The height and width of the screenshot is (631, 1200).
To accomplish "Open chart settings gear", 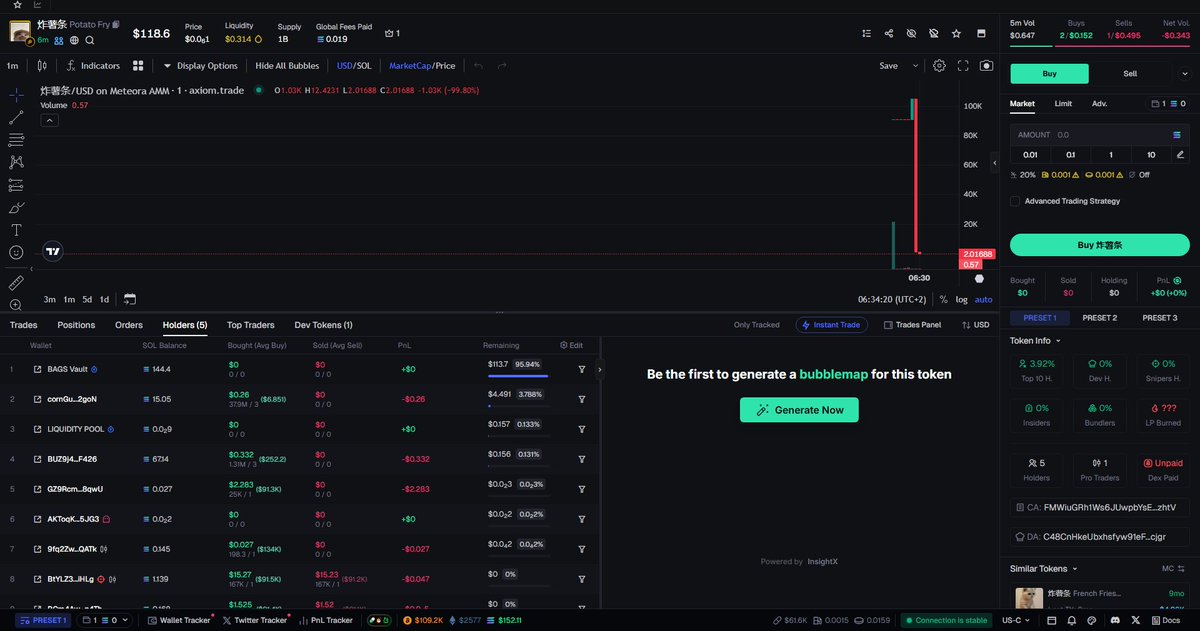I will click(939, 66).
